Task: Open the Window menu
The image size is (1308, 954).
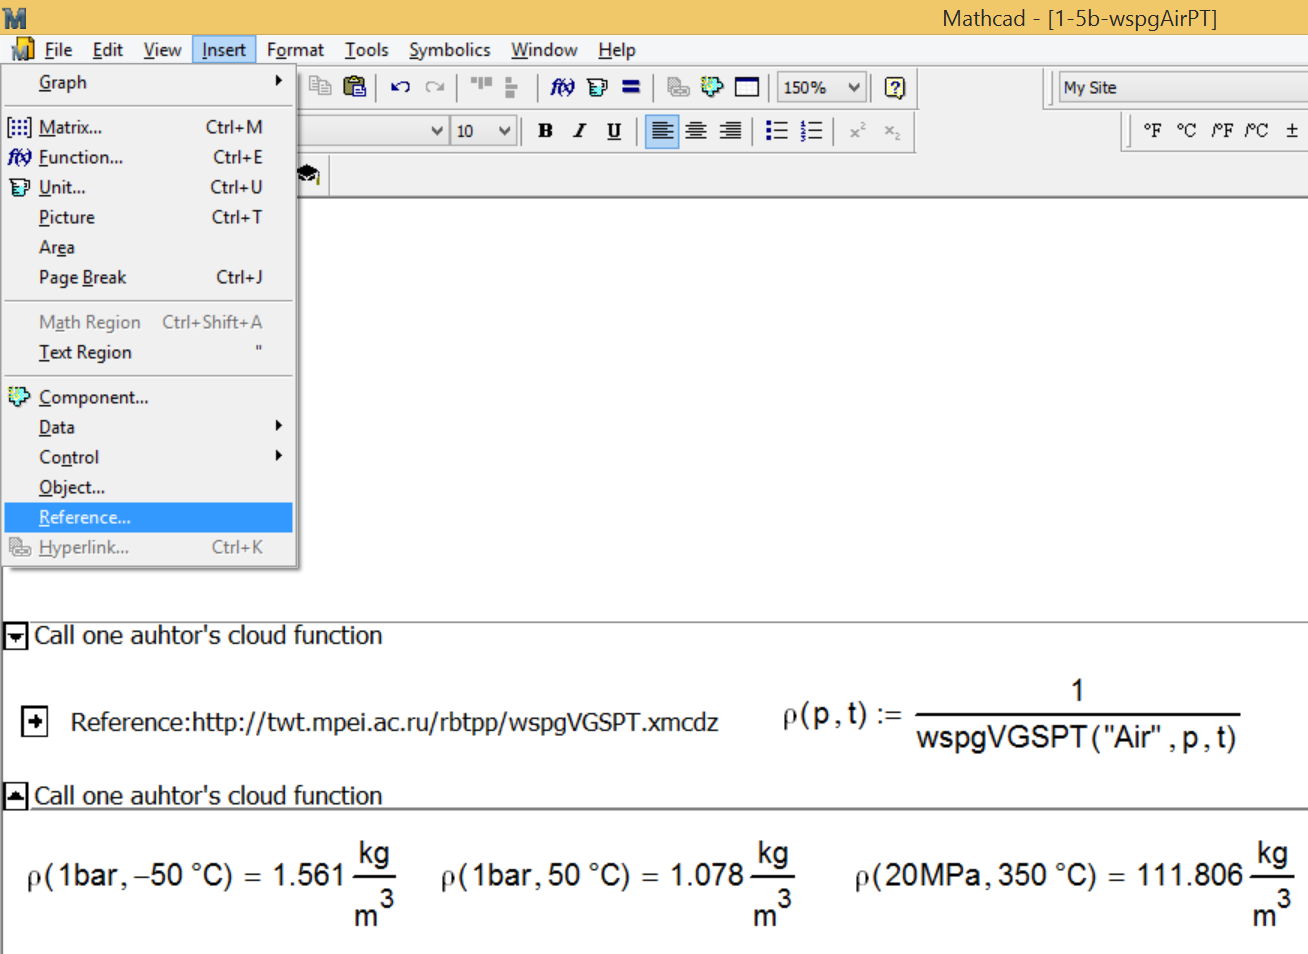Action: tap(544, 49)
